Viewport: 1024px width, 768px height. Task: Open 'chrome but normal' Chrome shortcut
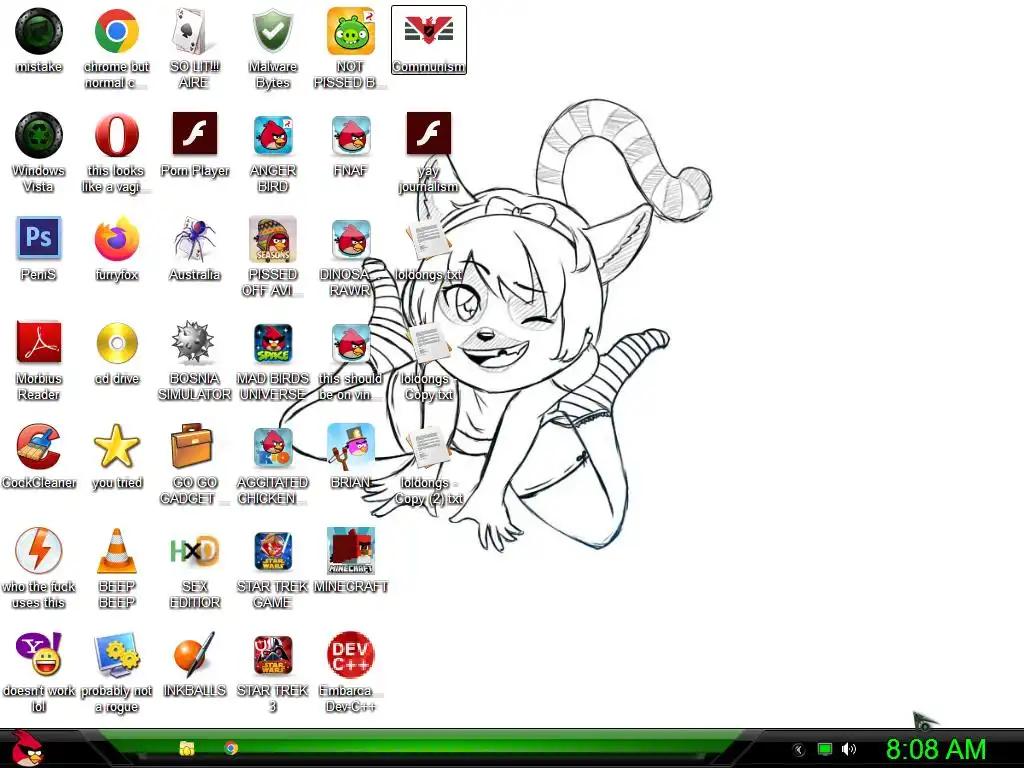116,31
